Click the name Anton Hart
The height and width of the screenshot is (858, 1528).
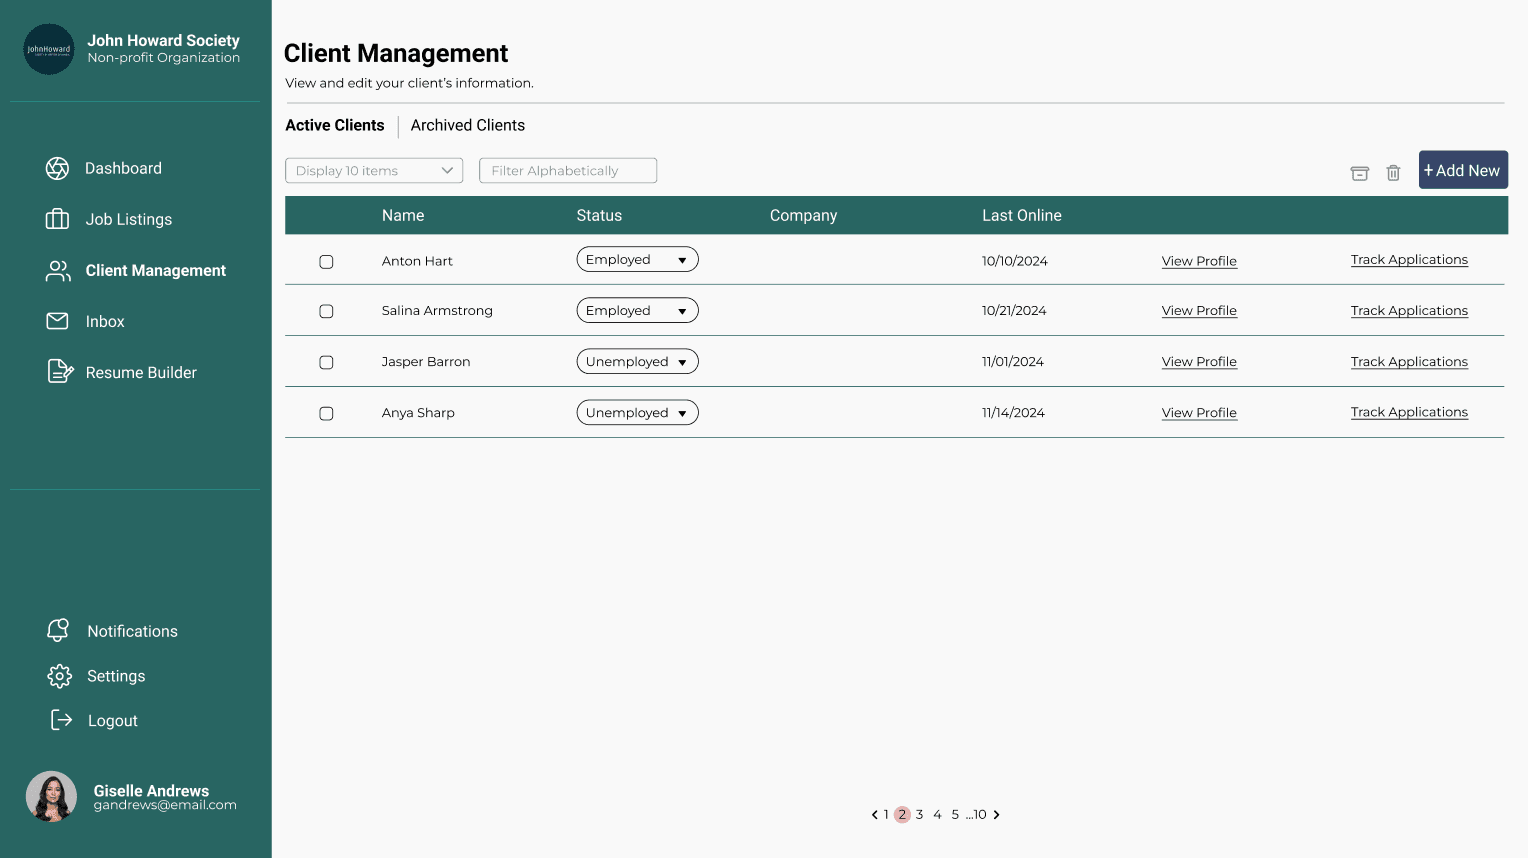tap(417, 261)
